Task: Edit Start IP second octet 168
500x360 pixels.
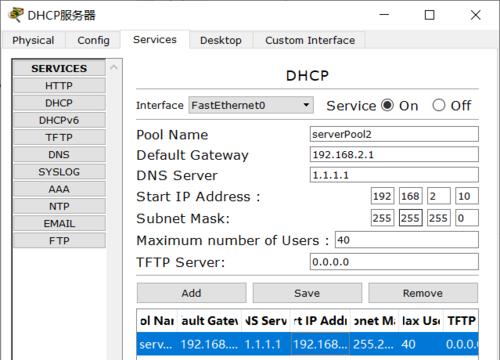Action: point(411,196)
